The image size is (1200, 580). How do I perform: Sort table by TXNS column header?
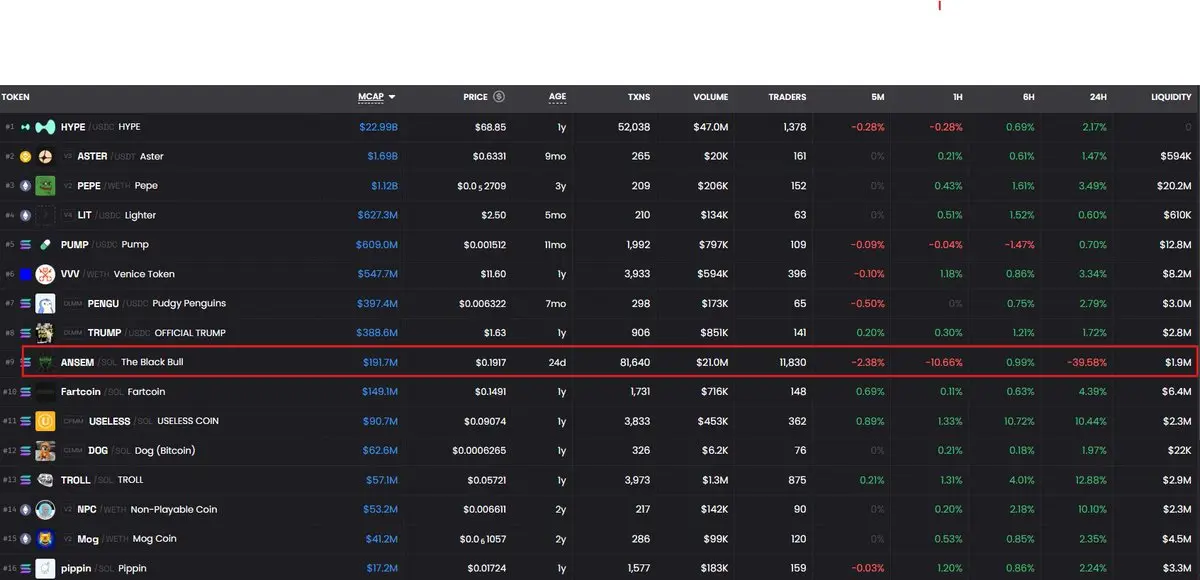(638, 97)
